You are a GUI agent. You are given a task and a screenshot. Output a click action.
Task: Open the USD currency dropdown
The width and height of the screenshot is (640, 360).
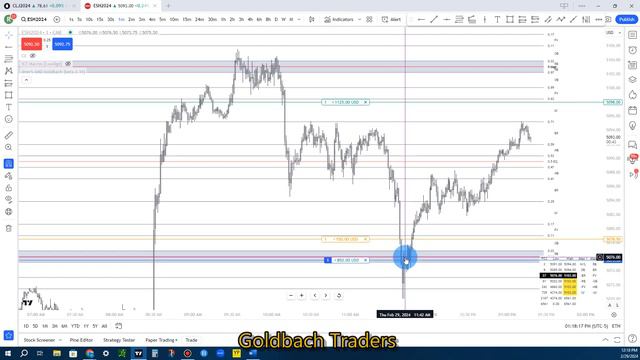(x=613, y=33)
